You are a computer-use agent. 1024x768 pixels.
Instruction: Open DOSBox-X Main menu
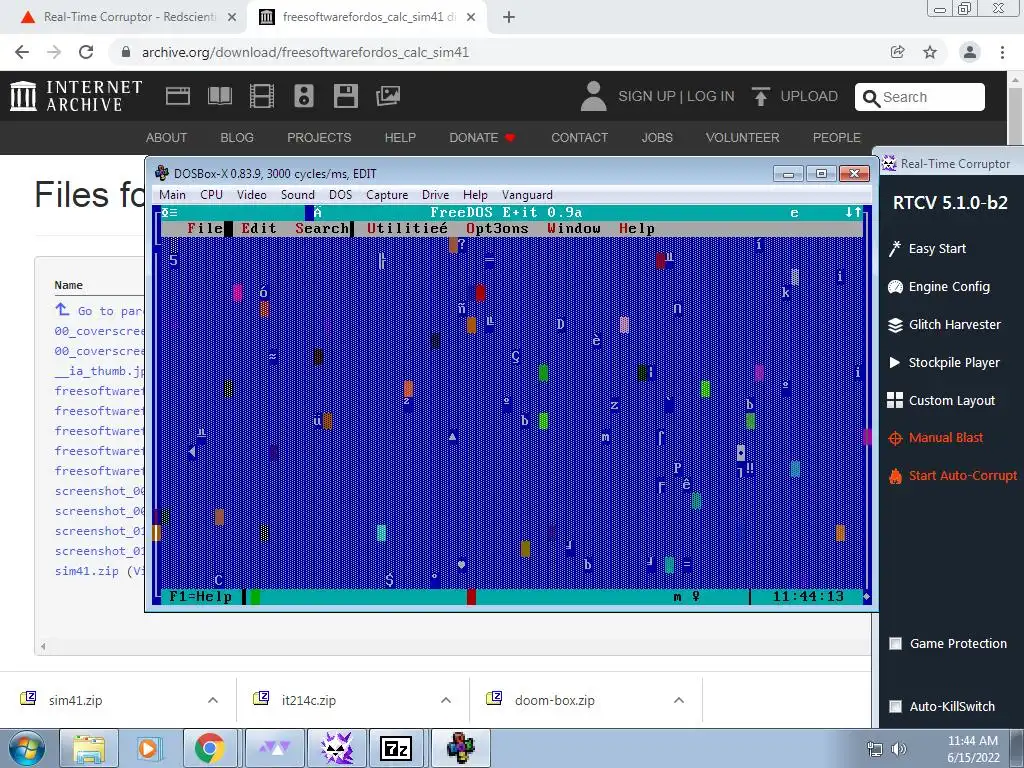pos(172,195)
